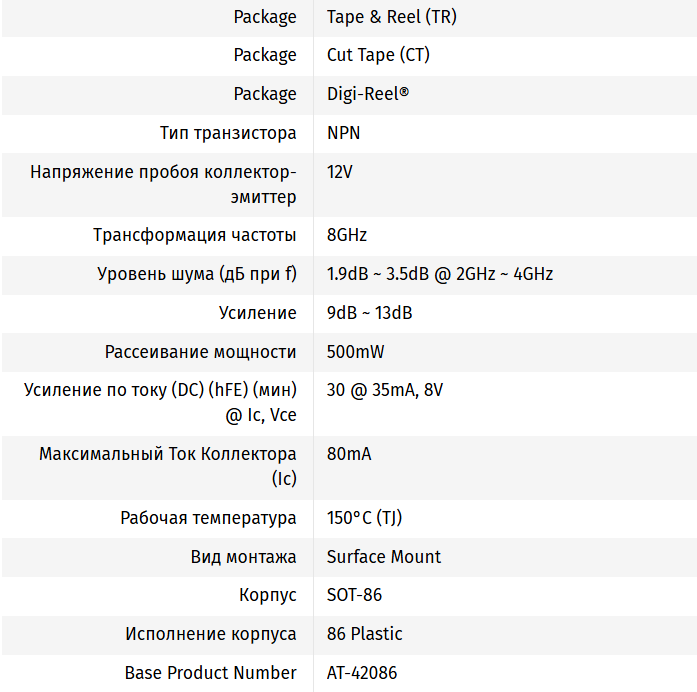Click the 8GHz frequency value
697x692 pixels.
(x=347, y=236)
